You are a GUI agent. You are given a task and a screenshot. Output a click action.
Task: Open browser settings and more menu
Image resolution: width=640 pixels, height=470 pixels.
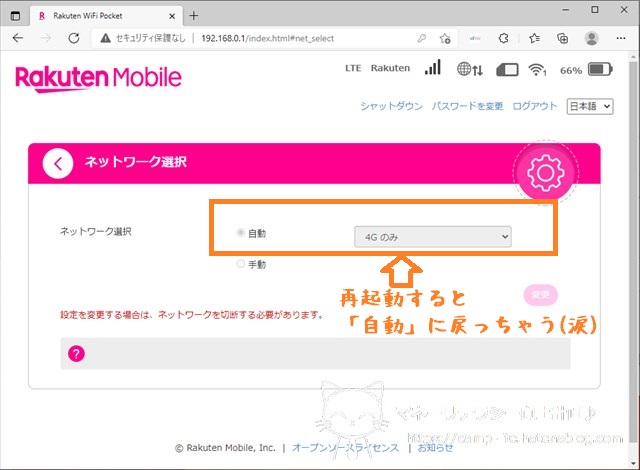pyautogui.click(x=621, y=38)
